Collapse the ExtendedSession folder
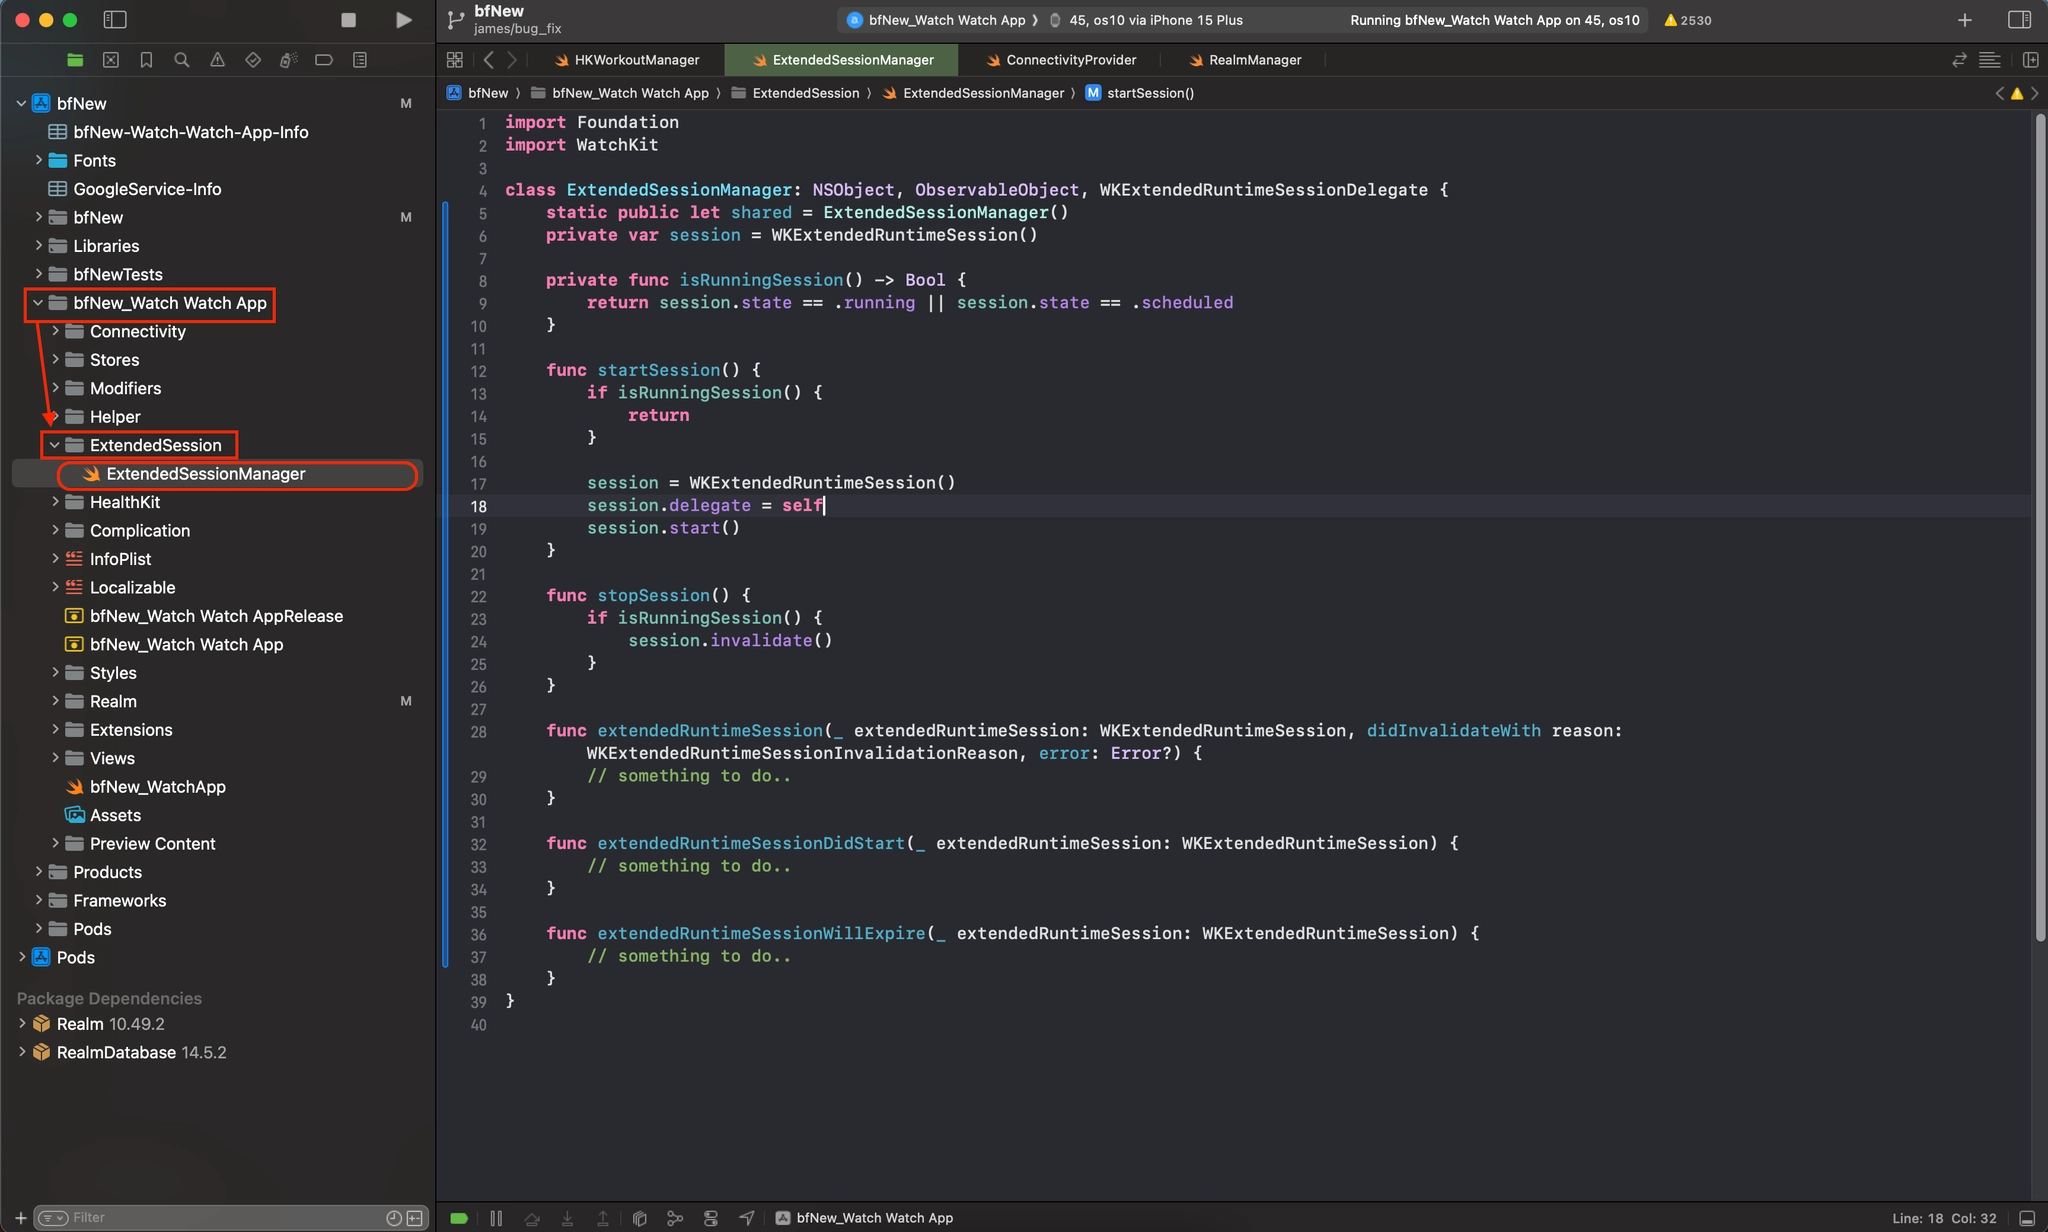This screenshot has height=1232, width=2048. point(55,445)
